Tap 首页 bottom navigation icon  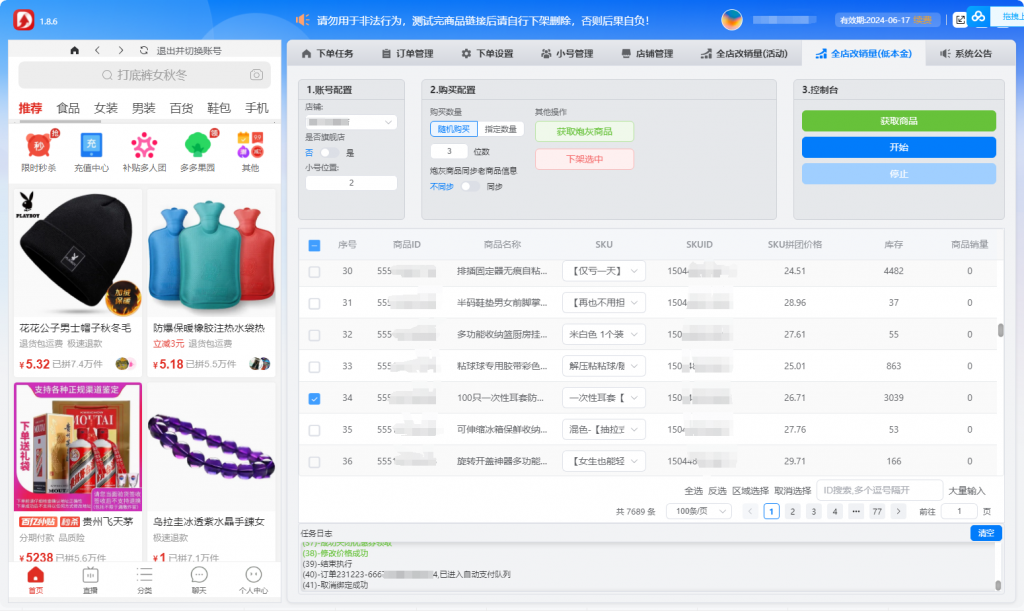tap(36, 575)
